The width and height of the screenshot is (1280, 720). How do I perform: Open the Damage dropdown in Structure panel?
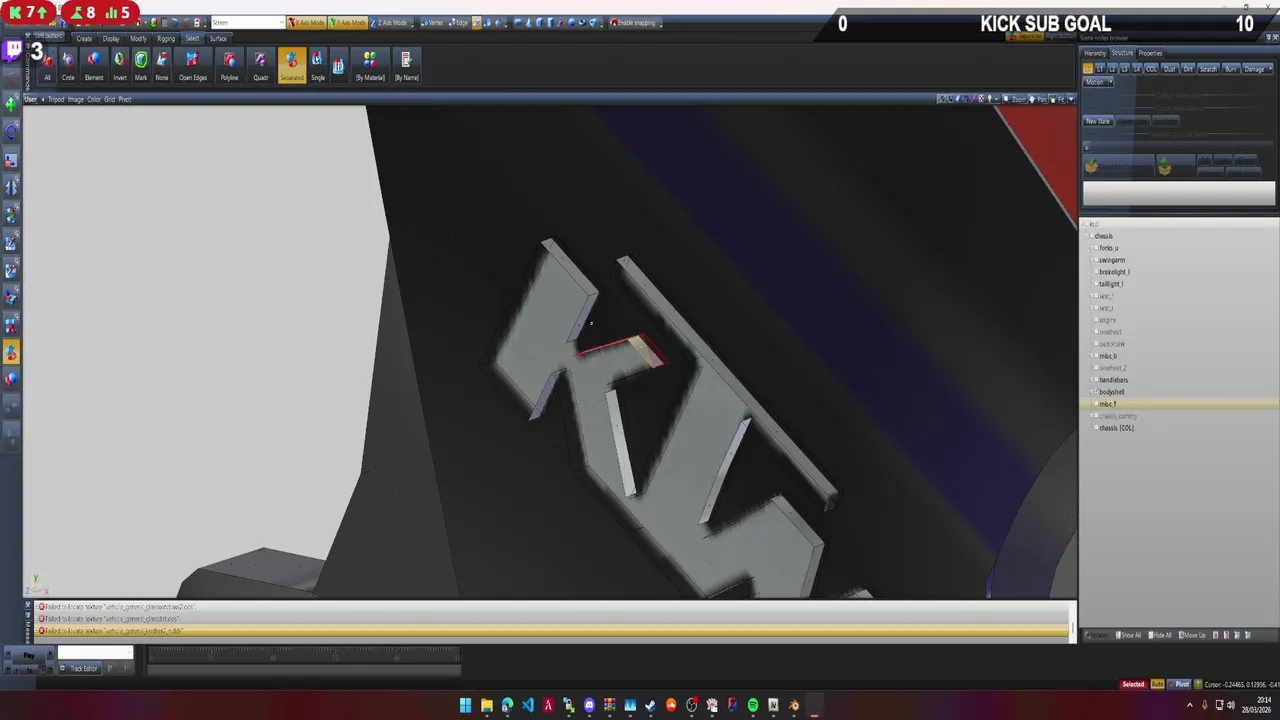[1257, 69]
